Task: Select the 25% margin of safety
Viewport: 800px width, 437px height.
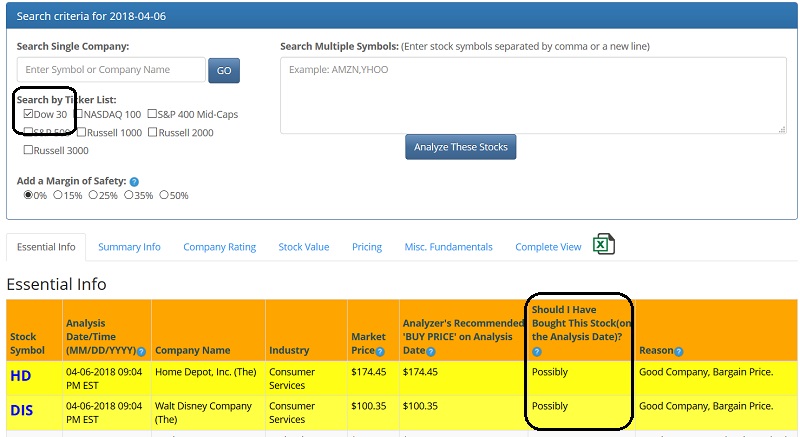Action: click(x=93, y=195)
